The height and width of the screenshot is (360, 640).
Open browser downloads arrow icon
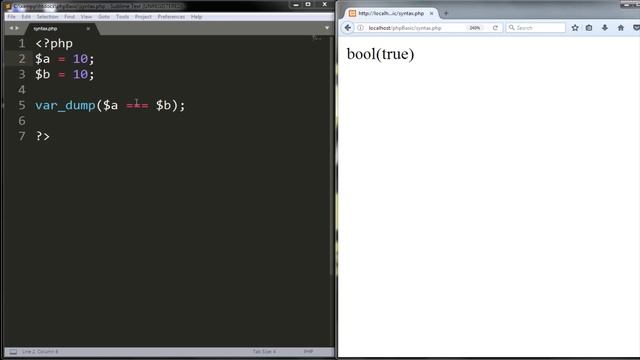pyautogui.click(x=605, y=28)
